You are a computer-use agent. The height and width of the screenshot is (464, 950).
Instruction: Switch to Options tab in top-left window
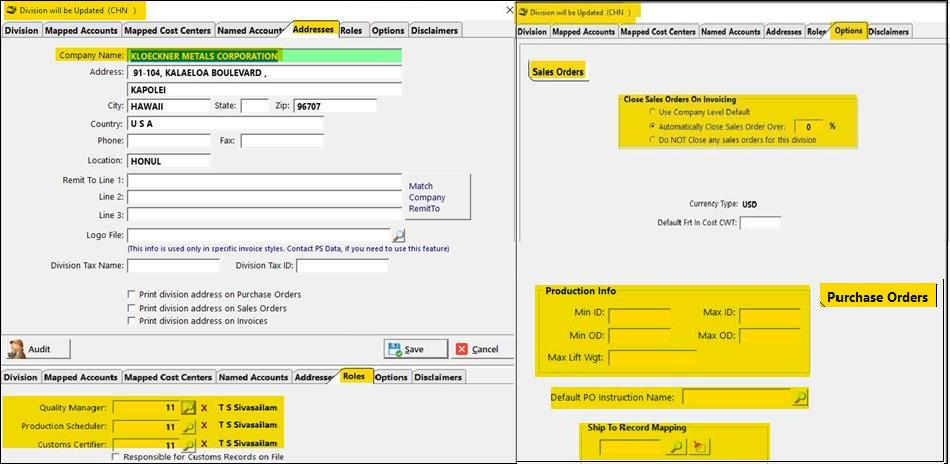(388, 30)
